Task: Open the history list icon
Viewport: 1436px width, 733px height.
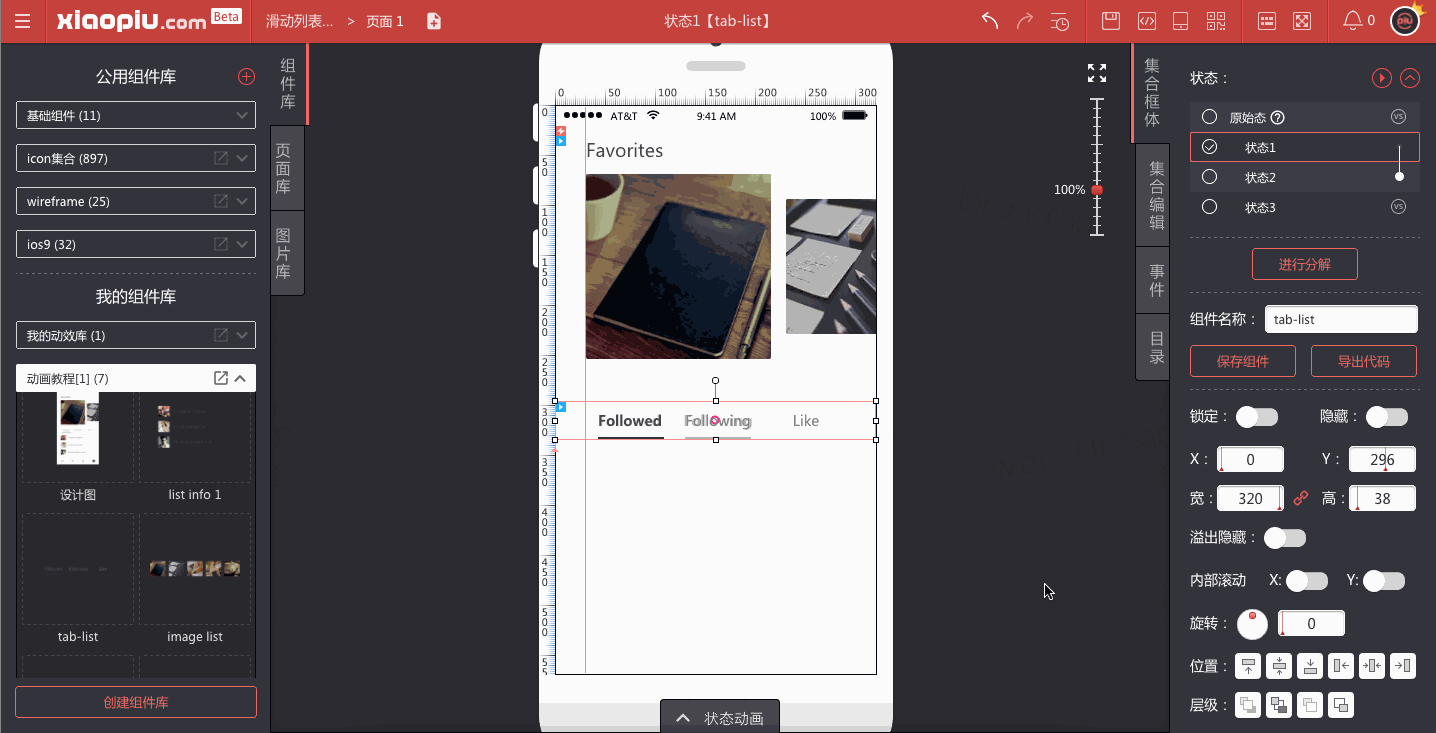Action: click(x=1060, y=21)
